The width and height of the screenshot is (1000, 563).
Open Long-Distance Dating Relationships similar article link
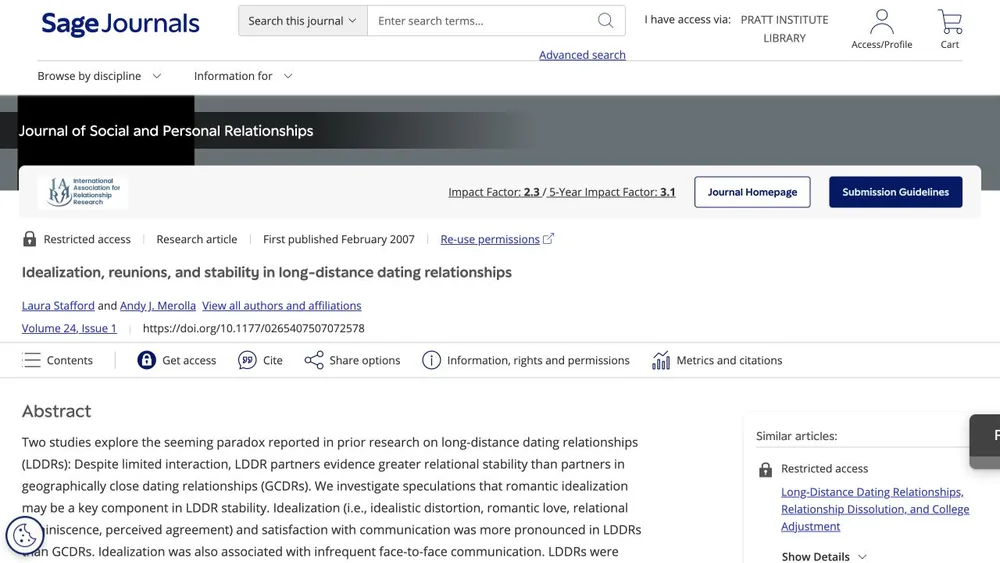[x=875, y=509]
